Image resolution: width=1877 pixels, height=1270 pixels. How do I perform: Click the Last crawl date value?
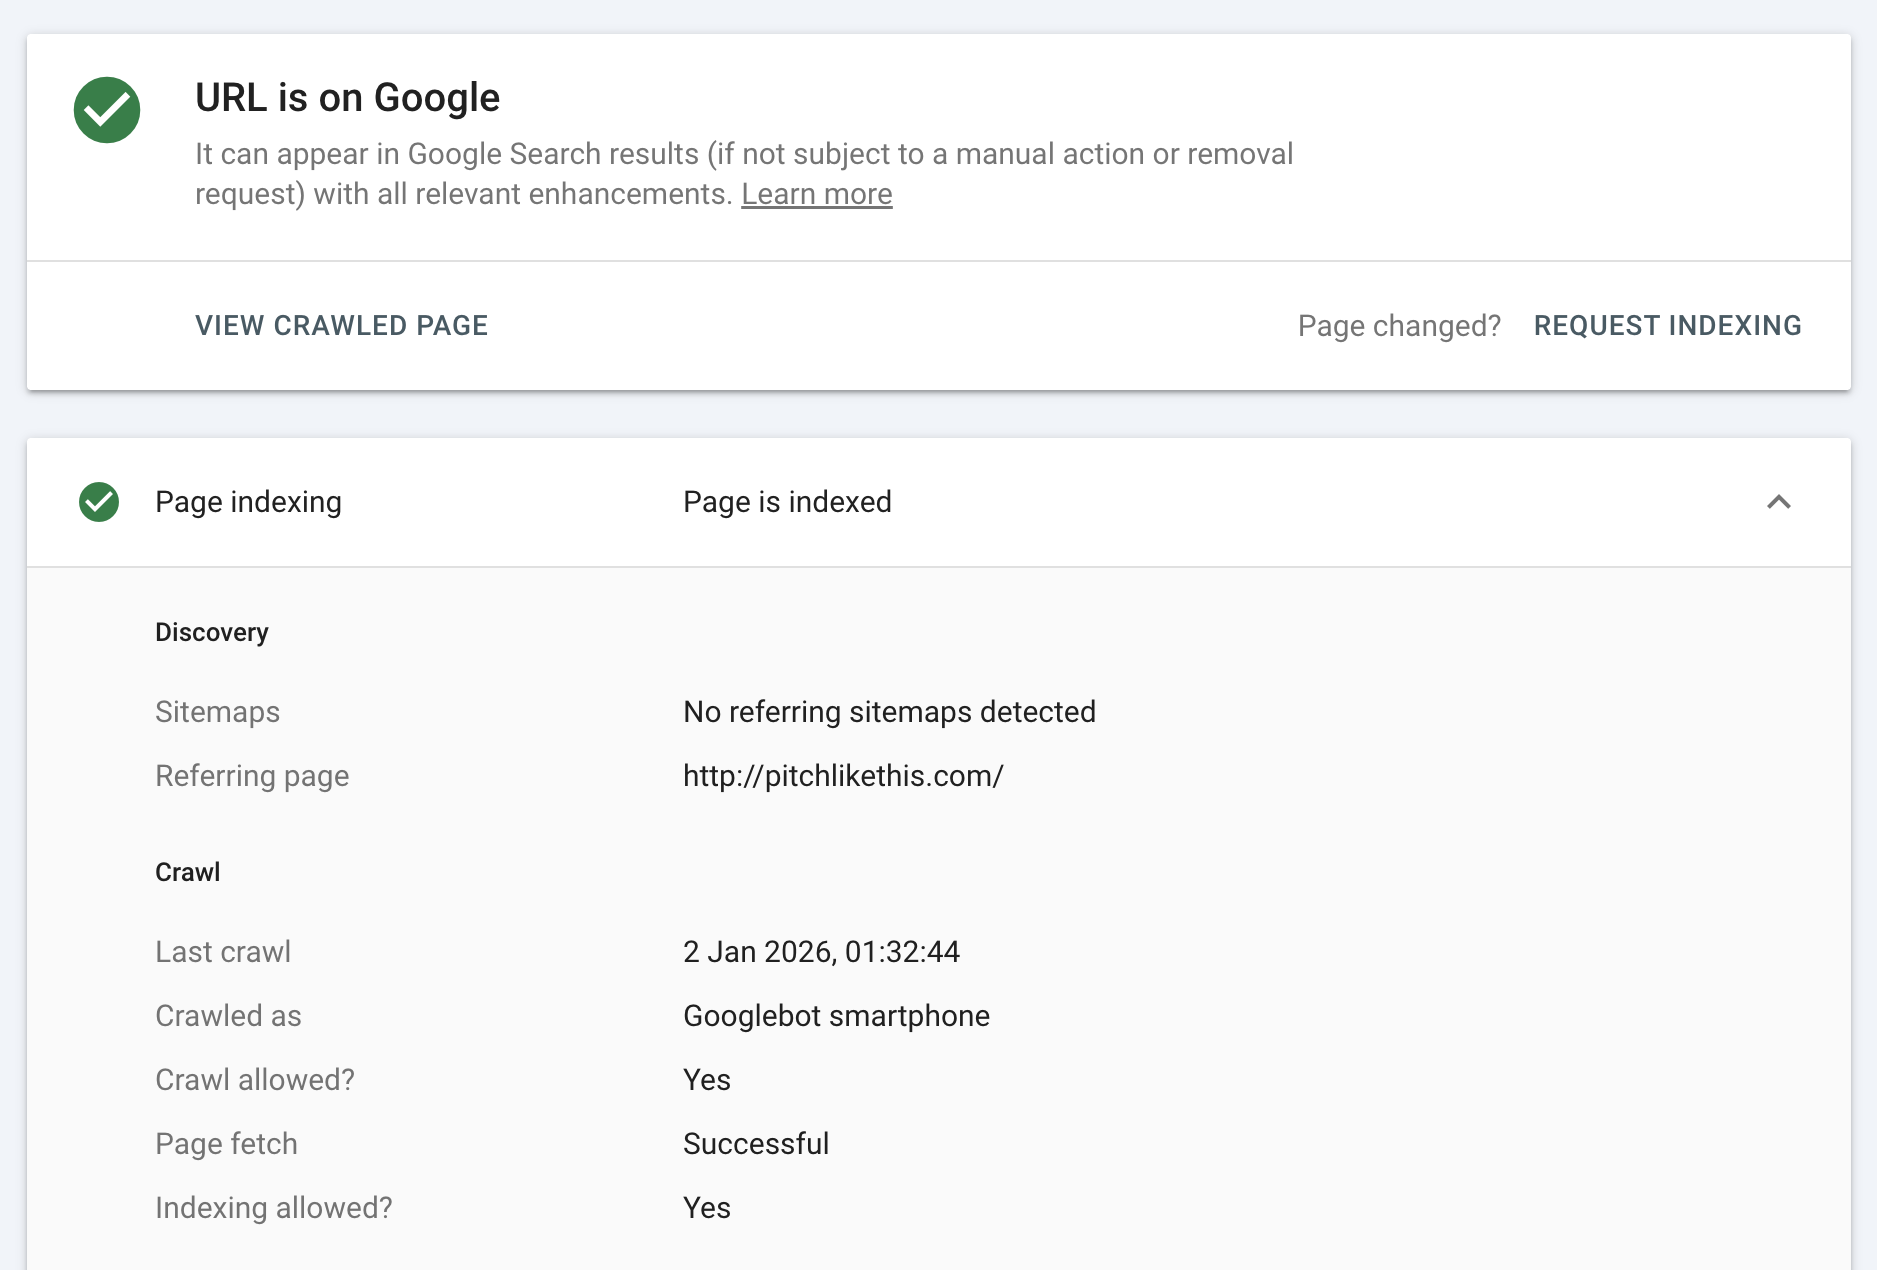click(821, 952)
